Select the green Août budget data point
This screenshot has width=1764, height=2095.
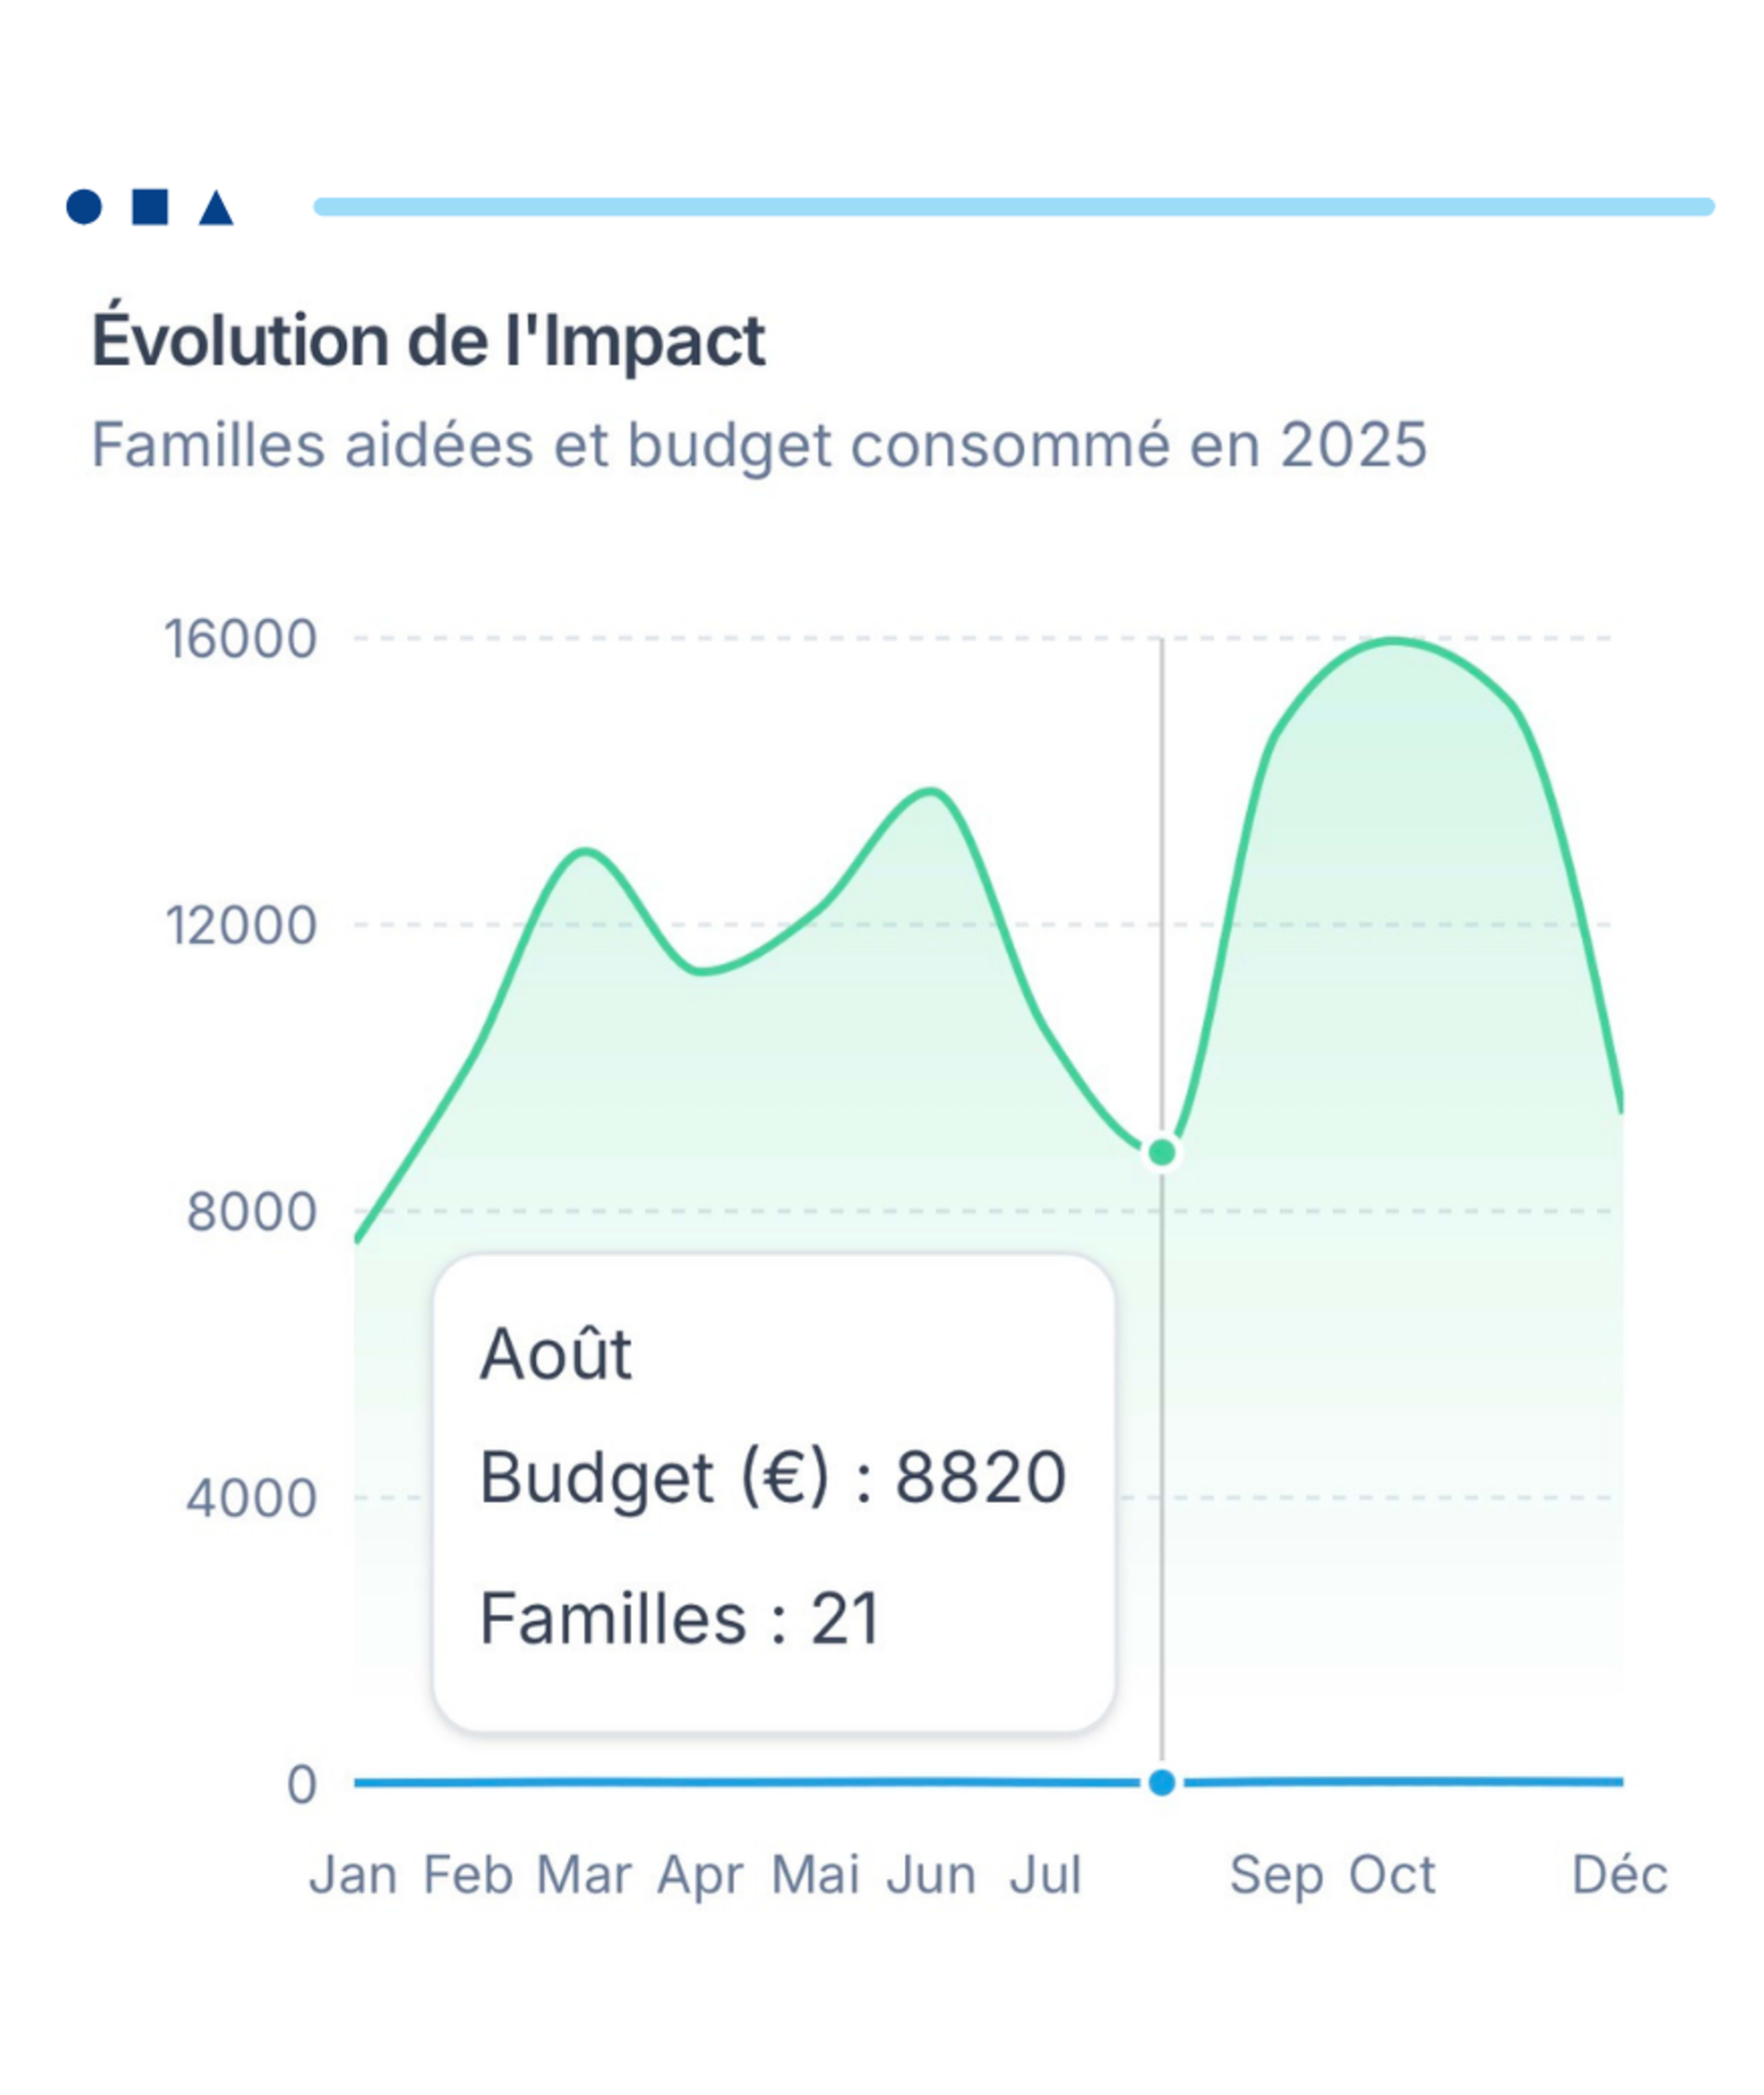point(1162,1153)
